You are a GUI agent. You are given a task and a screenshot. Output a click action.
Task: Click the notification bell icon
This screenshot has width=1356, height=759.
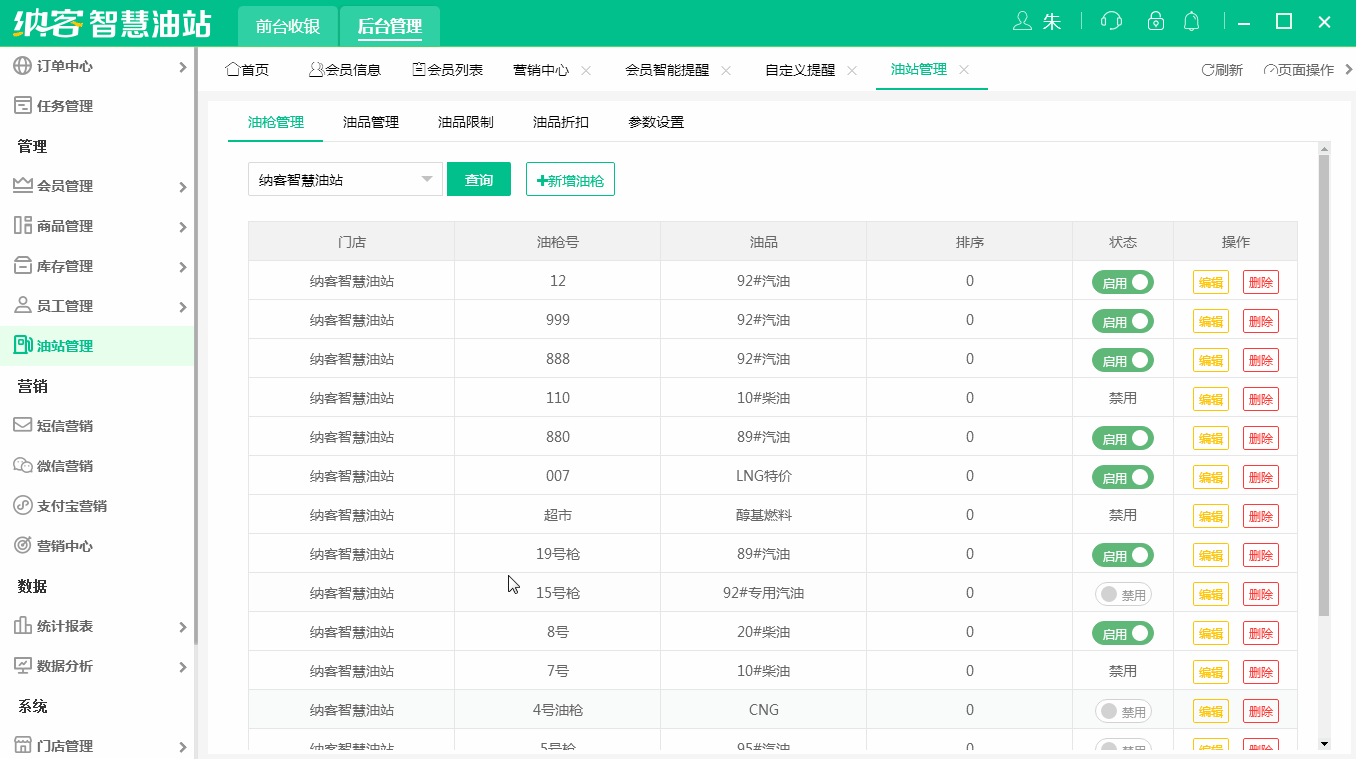click(x=1191, y=20)
